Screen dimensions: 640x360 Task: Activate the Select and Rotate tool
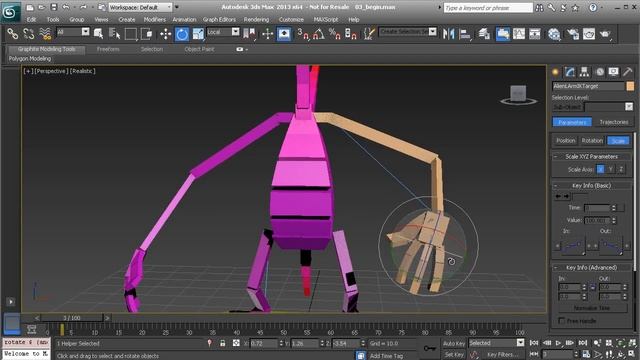[x=182, y=33]
